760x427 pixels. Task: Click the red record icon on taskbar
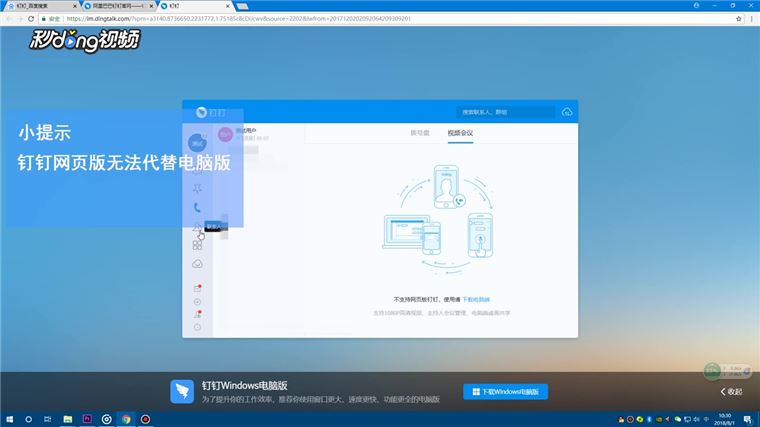click(x=145, y=419)
